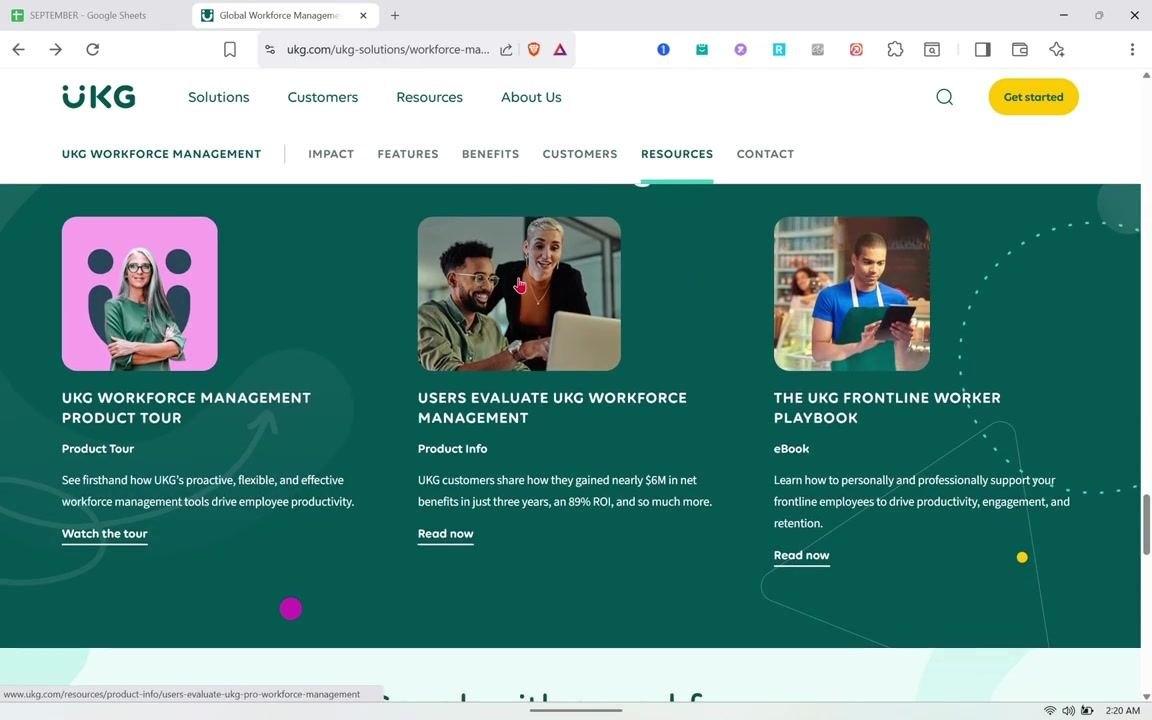Viewport: 1152px width, 720px height.
Task: Jump to the BENEFITS section
Action: click(x=490, y=154)
